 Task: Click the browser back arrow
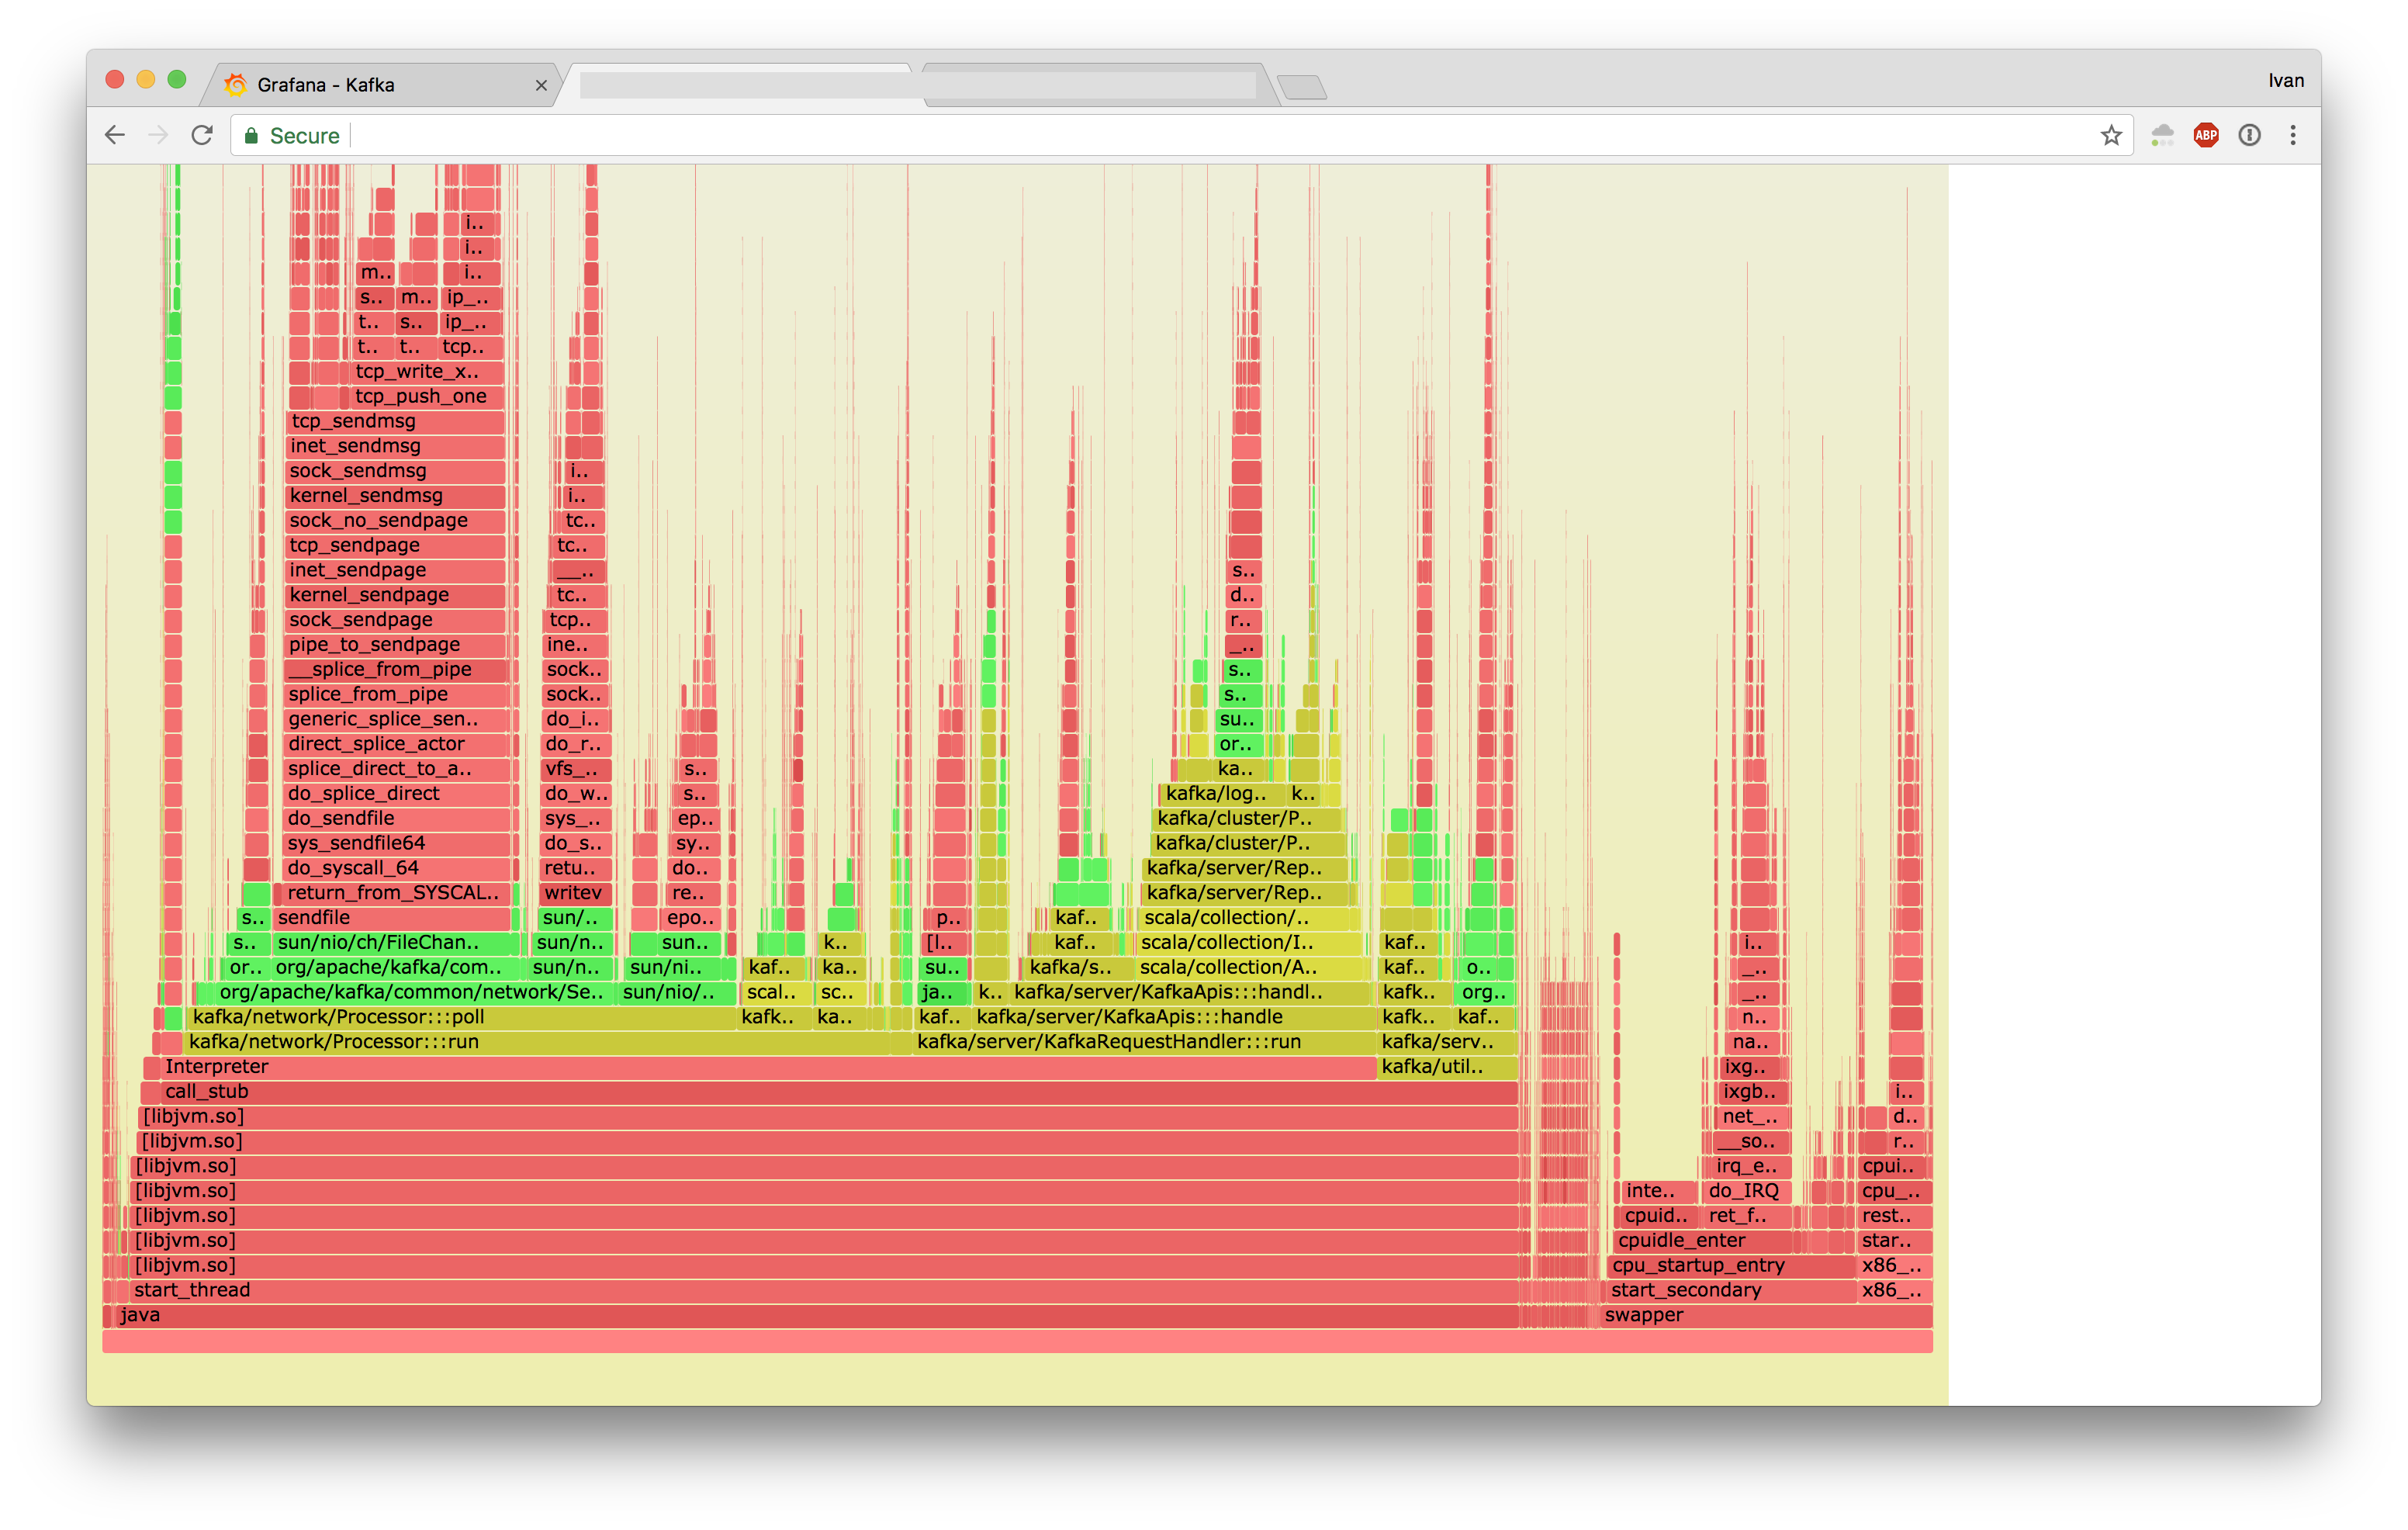point(115,135)
